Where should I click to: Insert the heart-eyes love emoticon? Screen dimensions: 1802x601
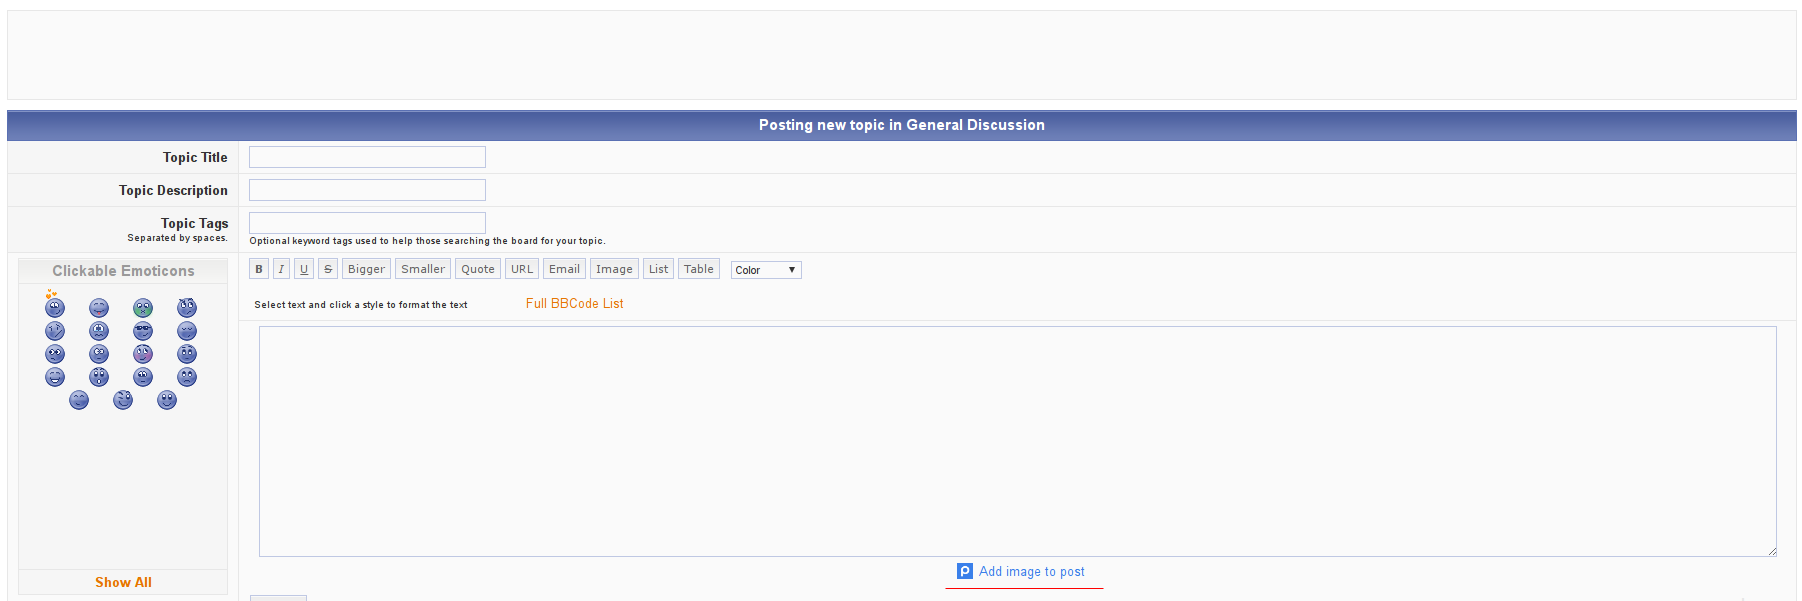[55, 307]
